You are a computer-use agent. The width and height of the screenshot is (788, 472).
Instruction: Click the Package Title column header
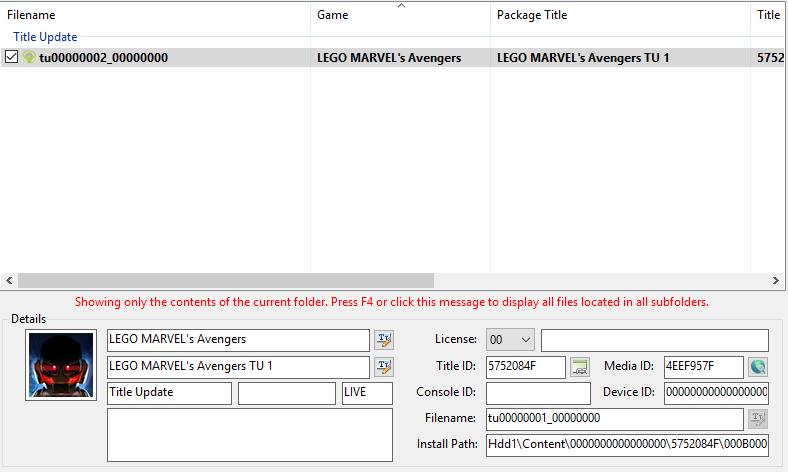click(620, 15)
